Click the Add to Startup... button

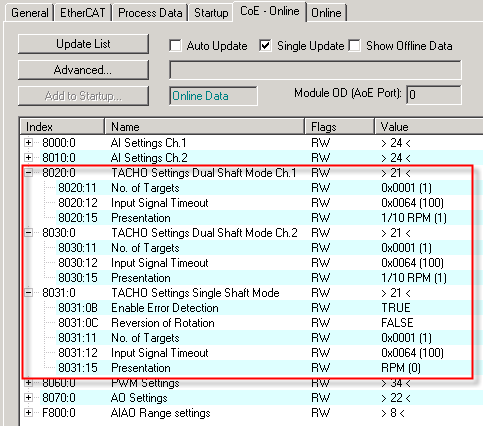(x=83, y=96)
